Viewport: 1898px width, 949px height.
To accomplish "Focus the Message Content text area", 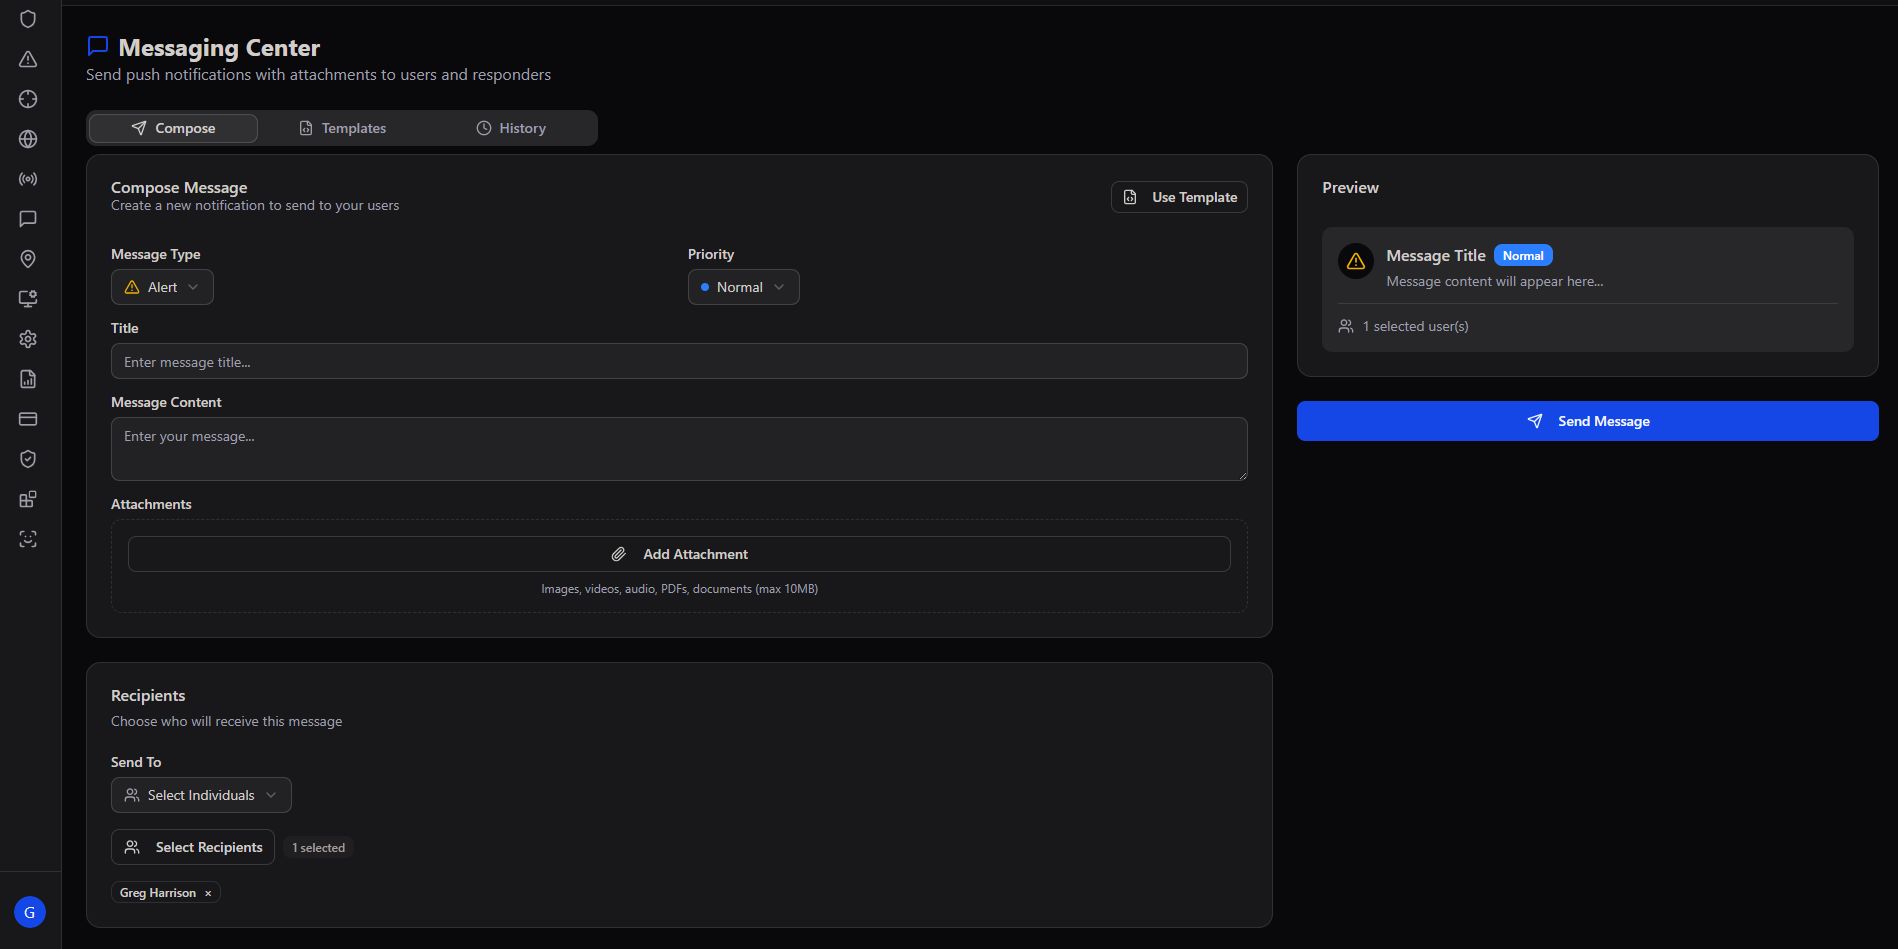I will pyautogui.click(x=679, y=449).
